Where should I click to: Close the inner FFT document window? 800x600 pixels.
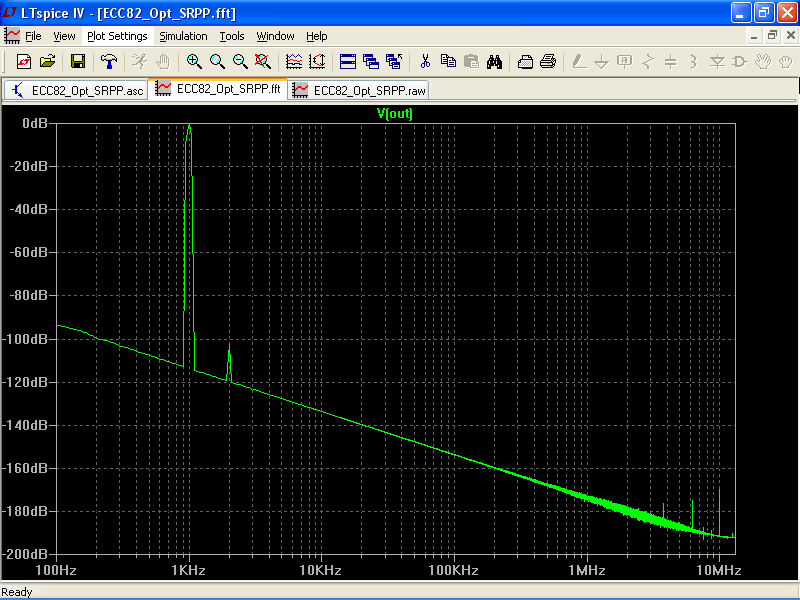coord(791,35)
